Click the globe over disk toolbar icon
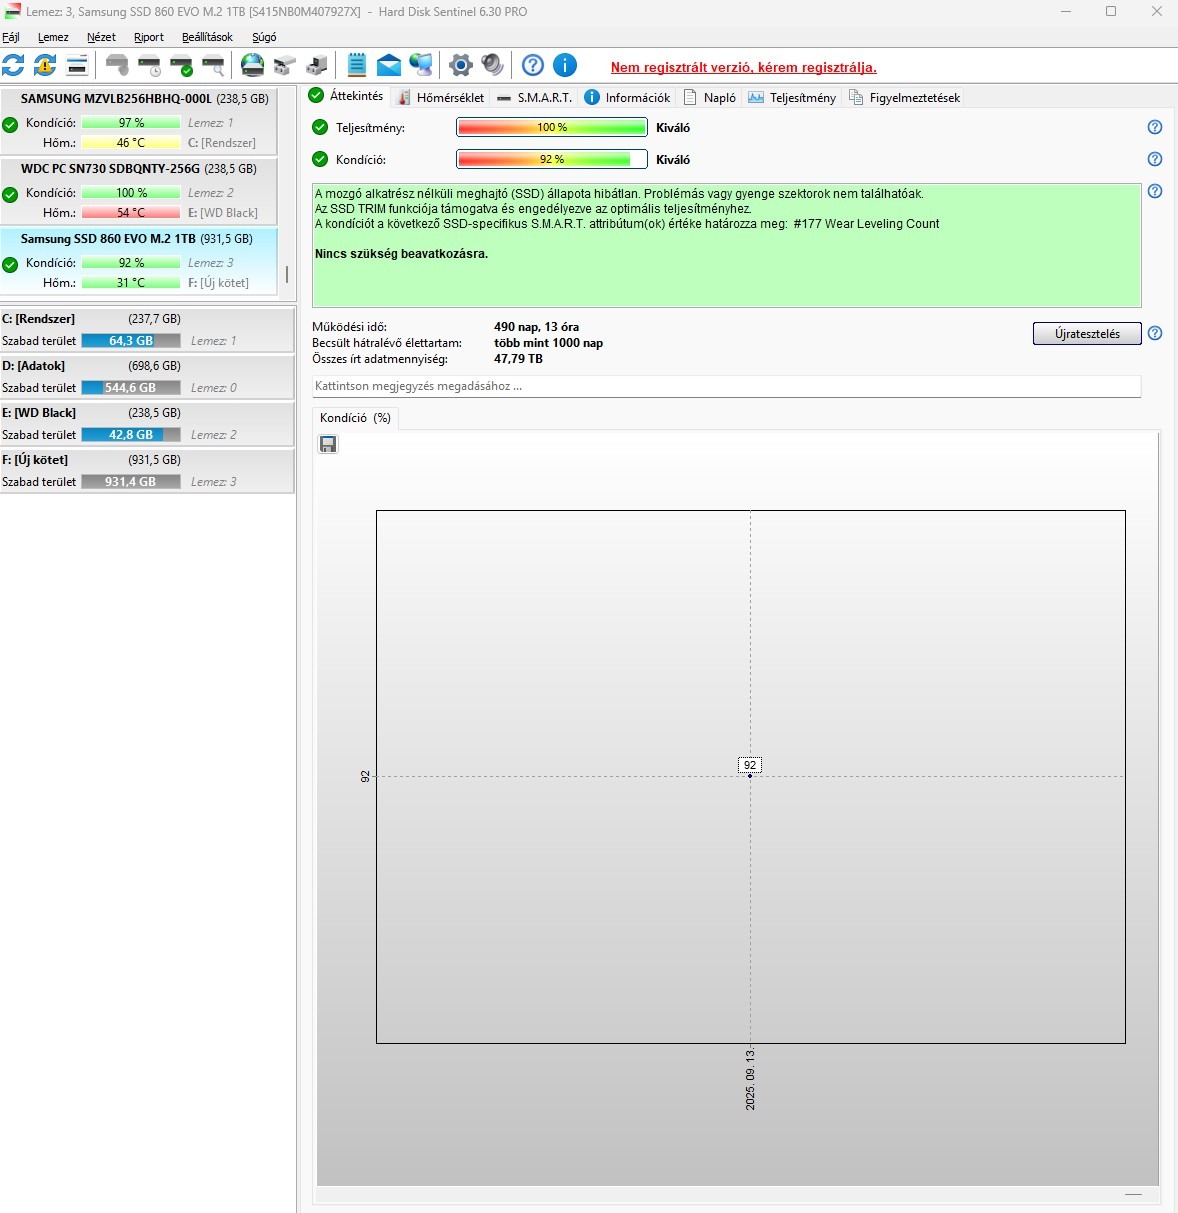The height and width of the screenshot is (1213, 1178). coord(253,66)
